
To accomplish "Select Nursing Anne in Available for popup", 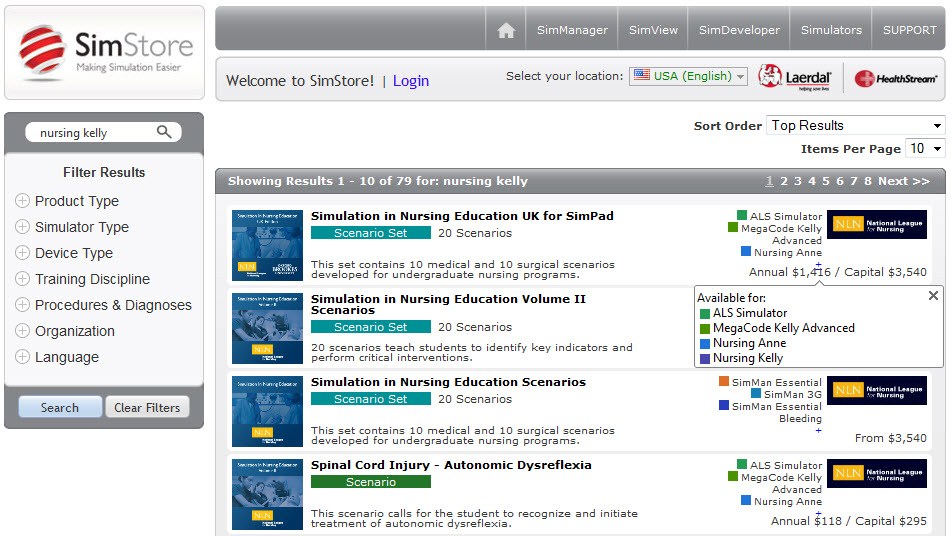I will click(749, 343).
